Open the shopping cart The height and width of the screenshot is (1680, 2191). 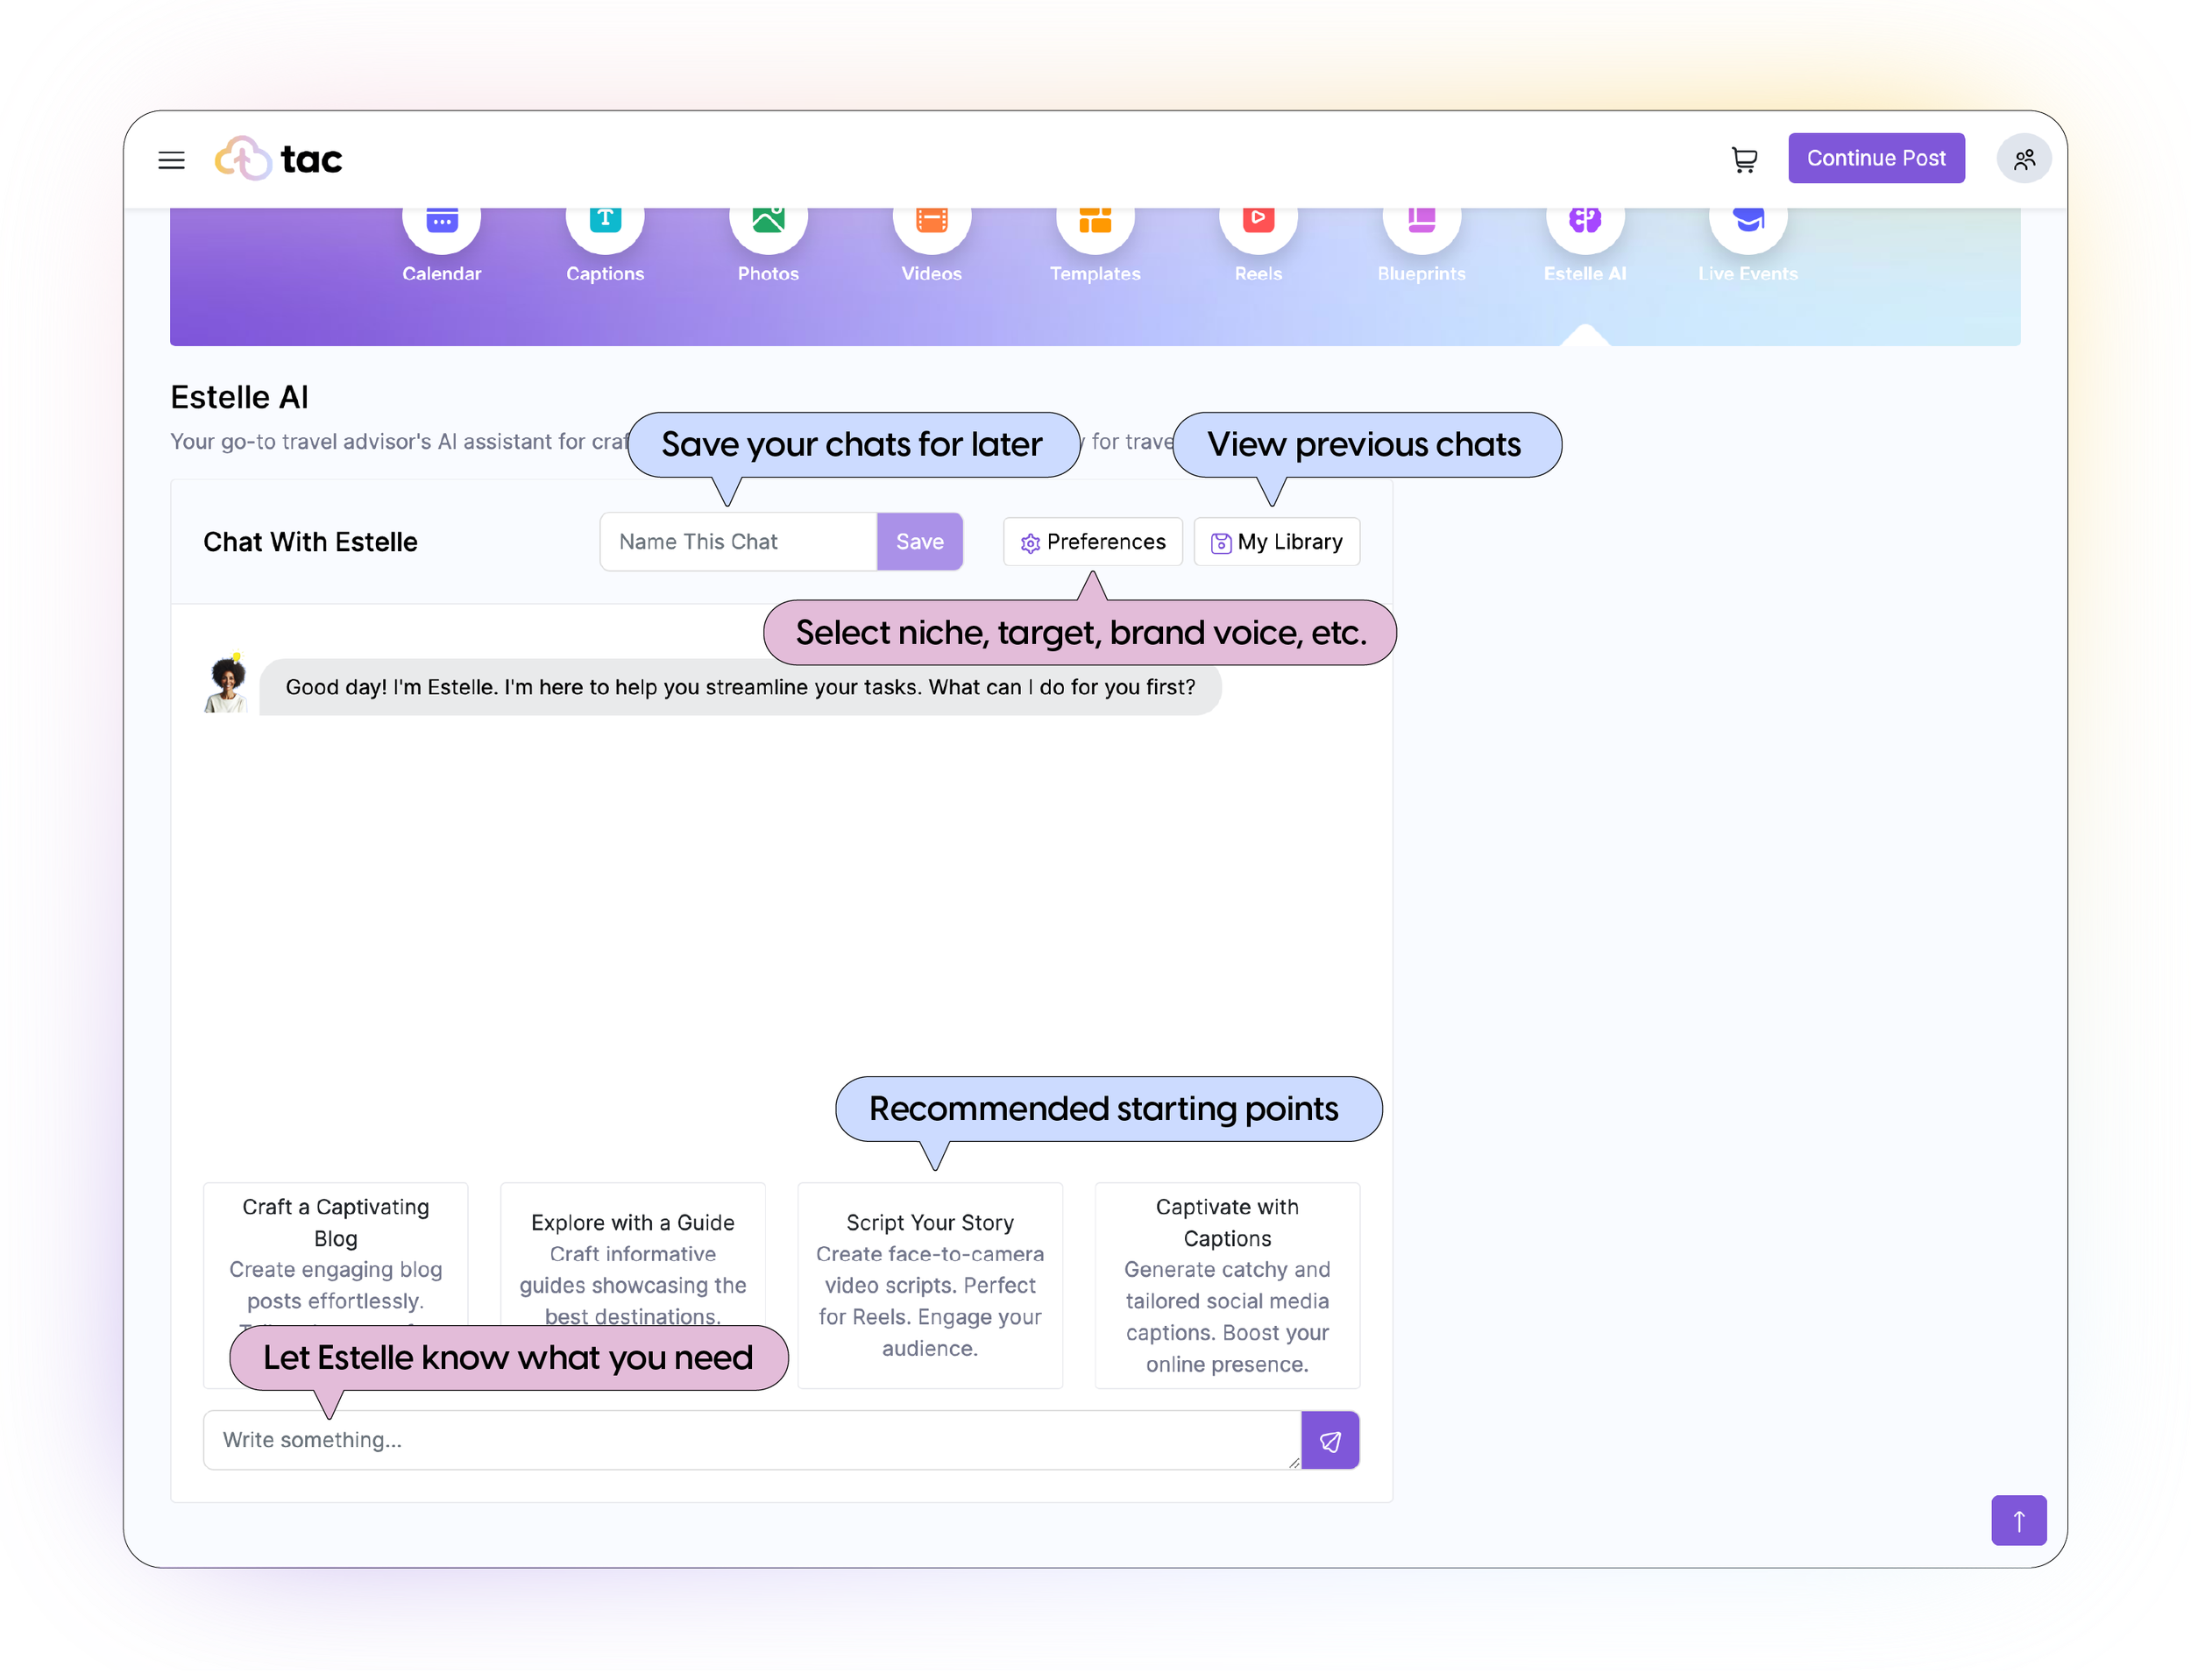click(x=1744, y=160)
